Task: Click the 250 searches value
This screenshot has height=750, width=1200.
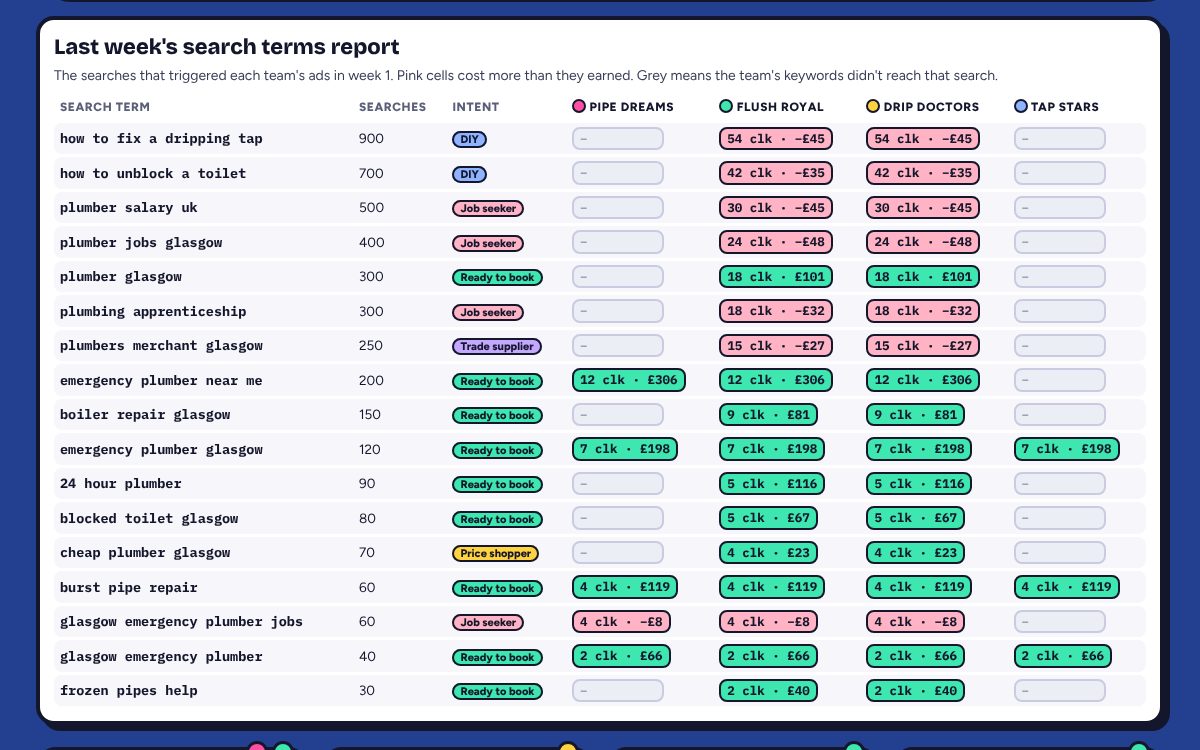Action: tap(371, 346)
